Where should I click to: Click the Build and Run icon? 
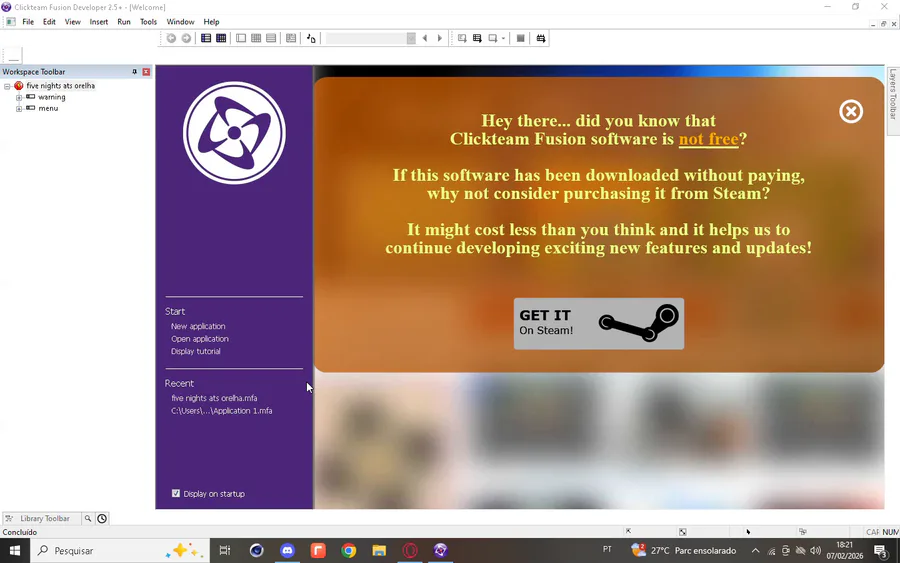pyautogui.click(x=541, y=38)
